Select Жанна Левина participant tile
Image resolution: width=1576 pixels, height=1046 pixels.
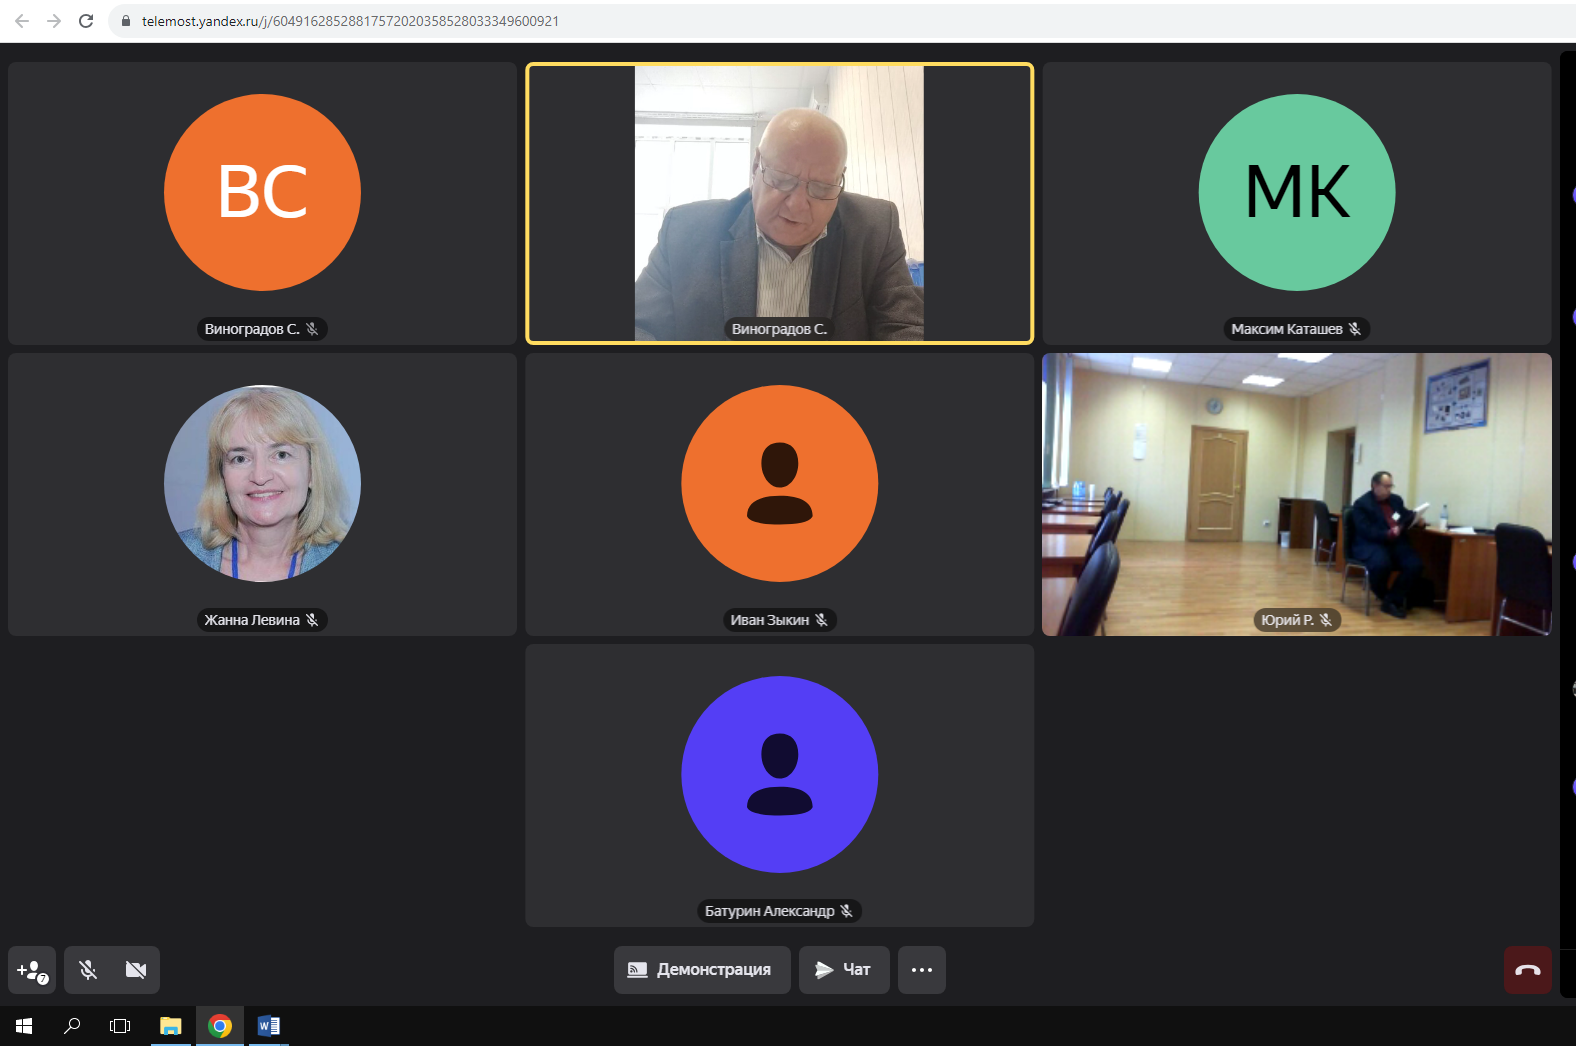(x=262, y=494)
